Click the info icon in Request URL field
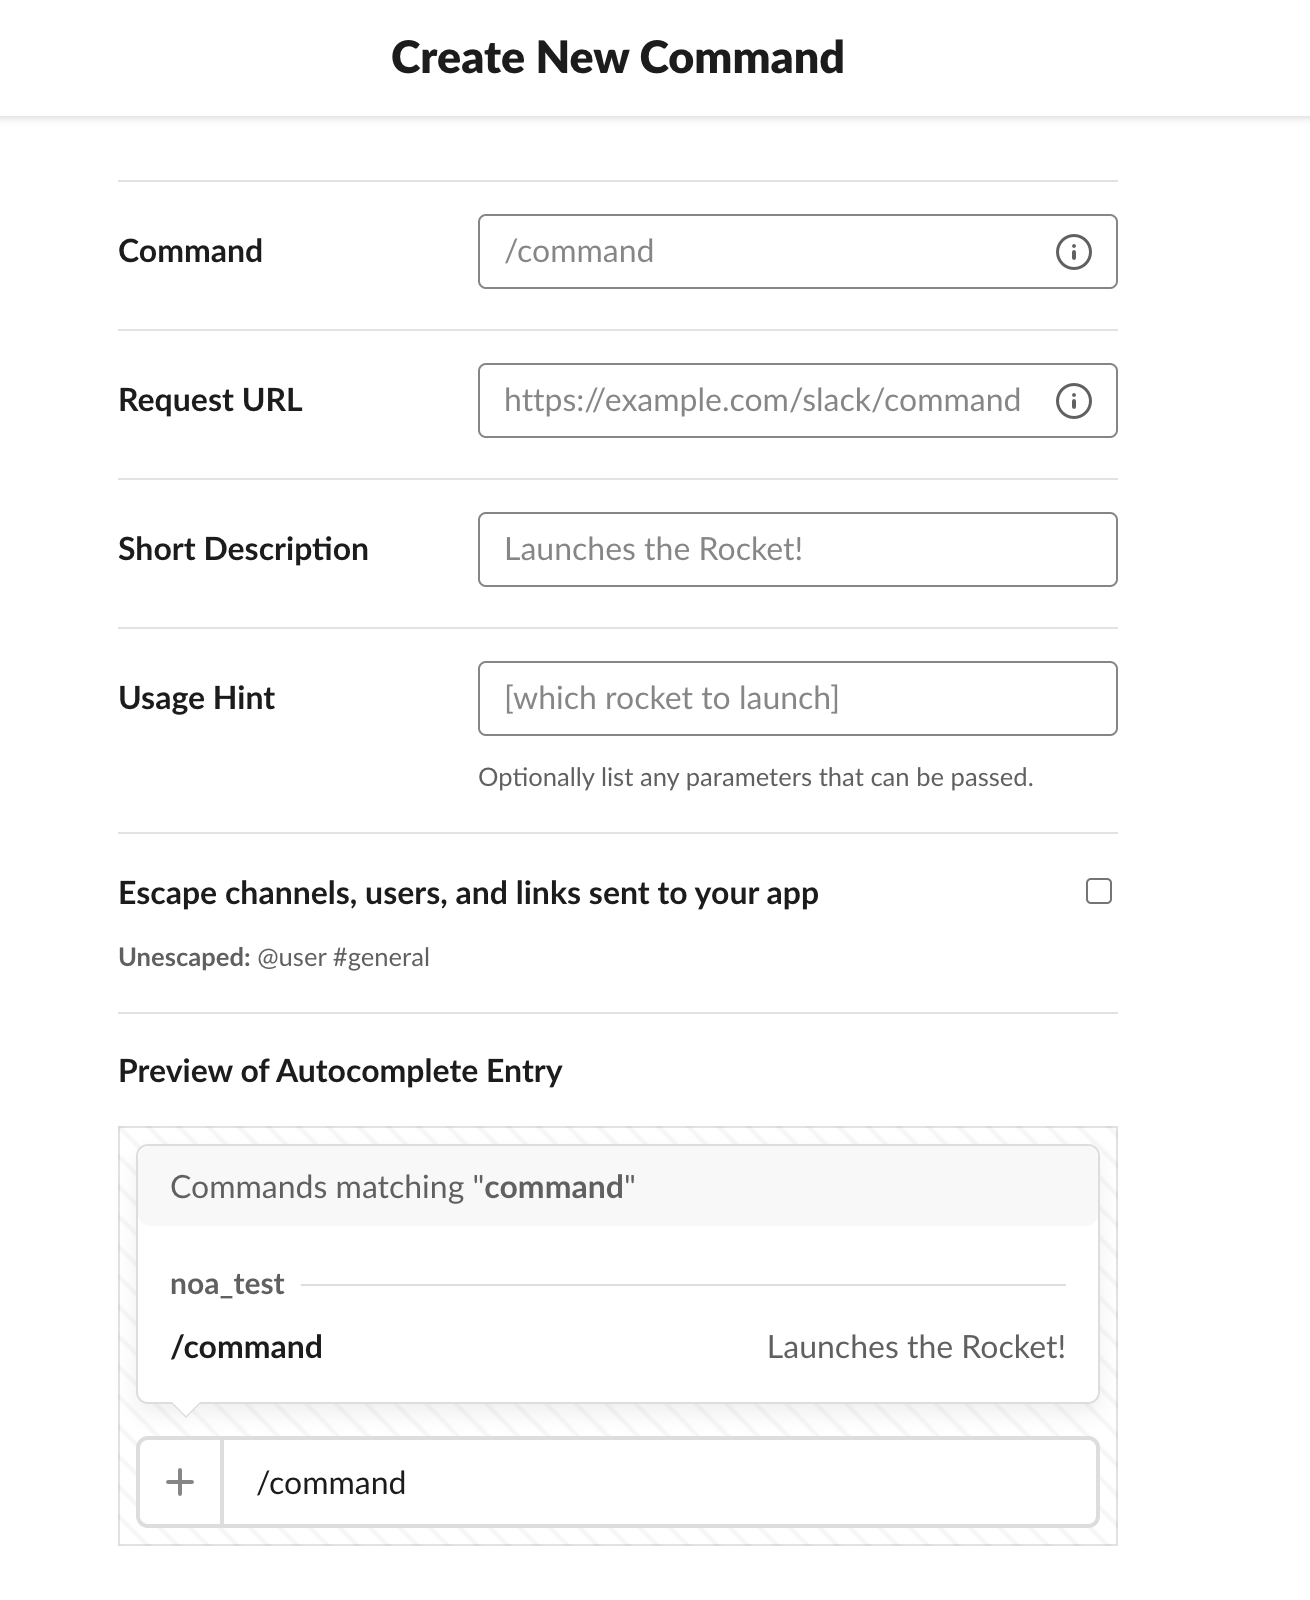Image resolution: width=1310 pixels, height=1600 pixels. coord(1073,401)
